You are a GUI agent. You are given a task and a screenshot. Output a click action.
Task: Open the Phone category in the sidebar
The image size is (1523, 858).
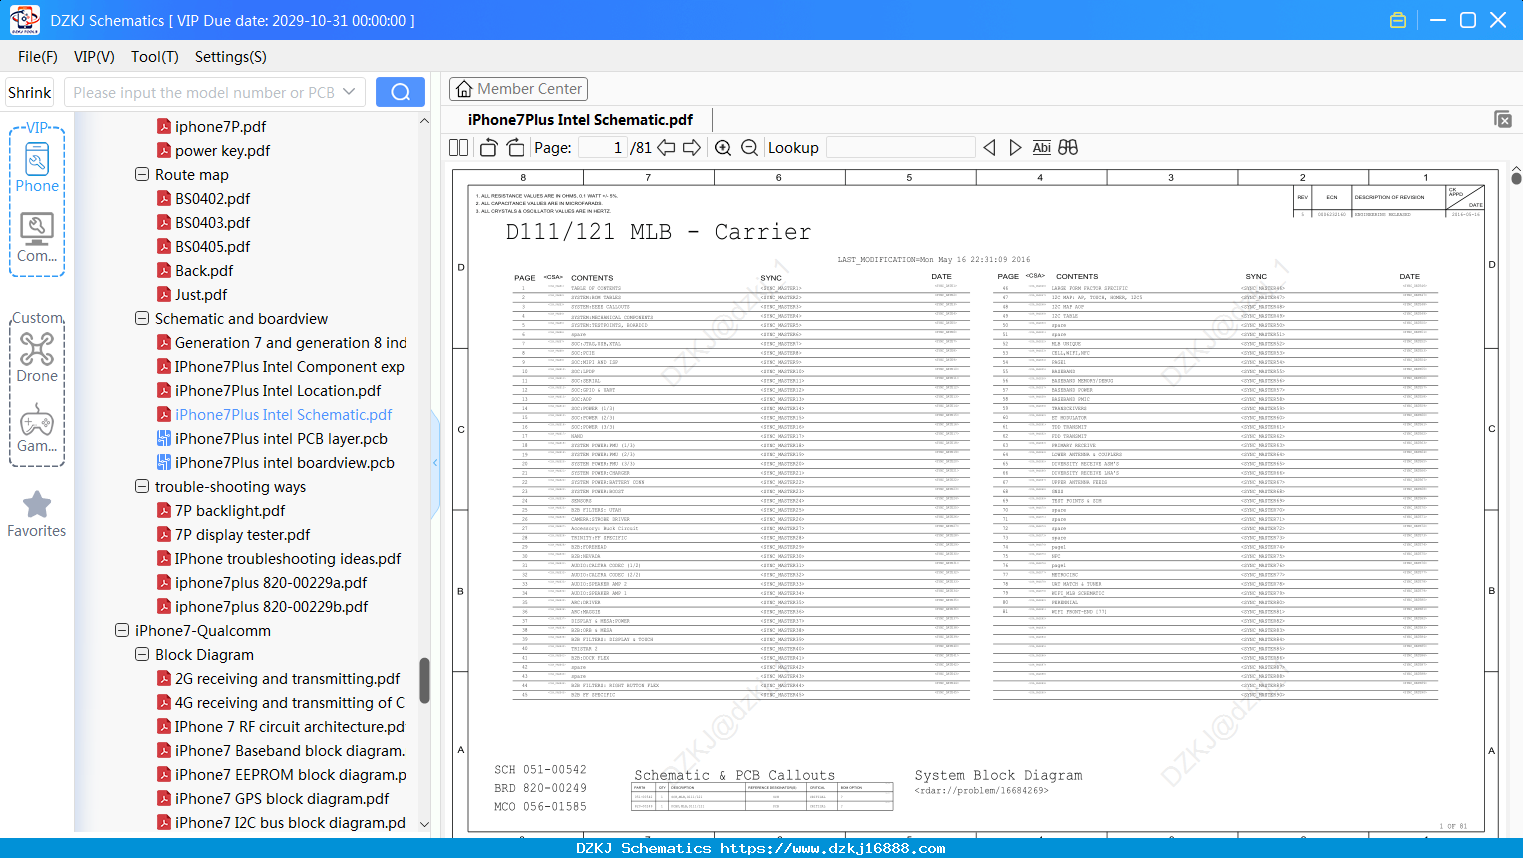pos(37,168)
